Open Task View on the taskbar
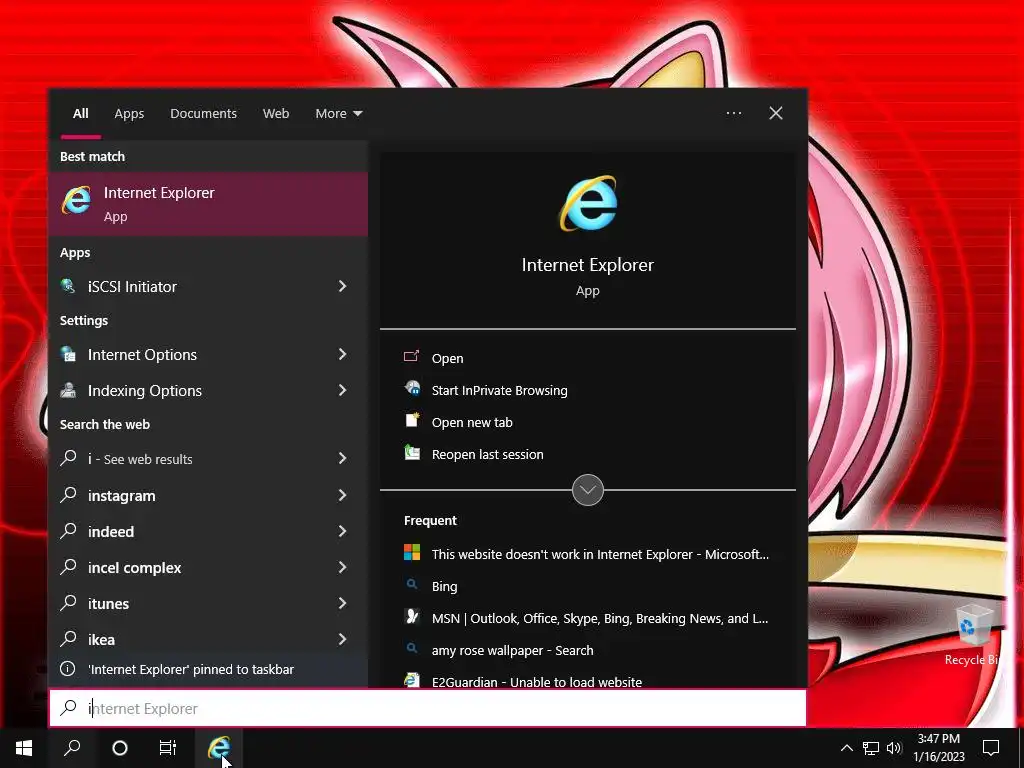The height and width of the screenshot is (768, 1024). click(168, 748)
